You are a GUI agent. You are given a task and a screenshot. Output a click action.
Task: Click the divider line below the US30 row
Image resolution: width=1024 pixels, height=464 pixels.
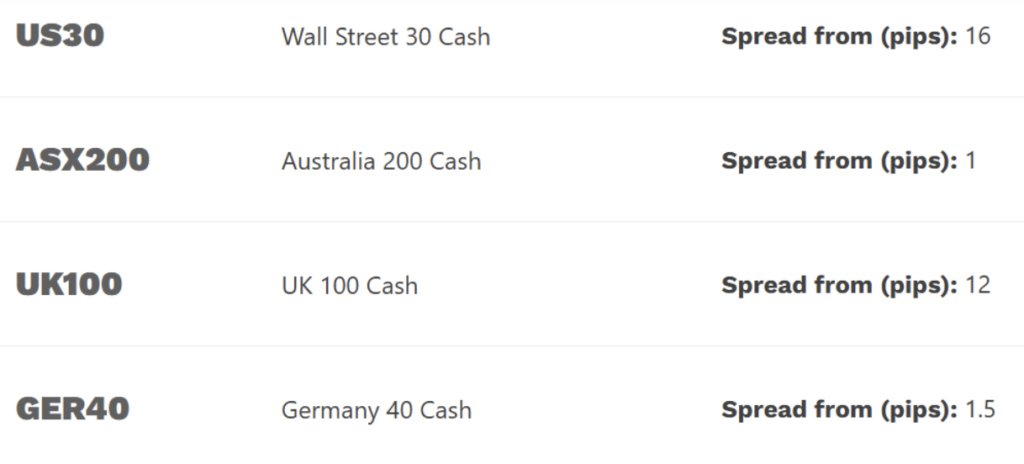click(512, 97)
